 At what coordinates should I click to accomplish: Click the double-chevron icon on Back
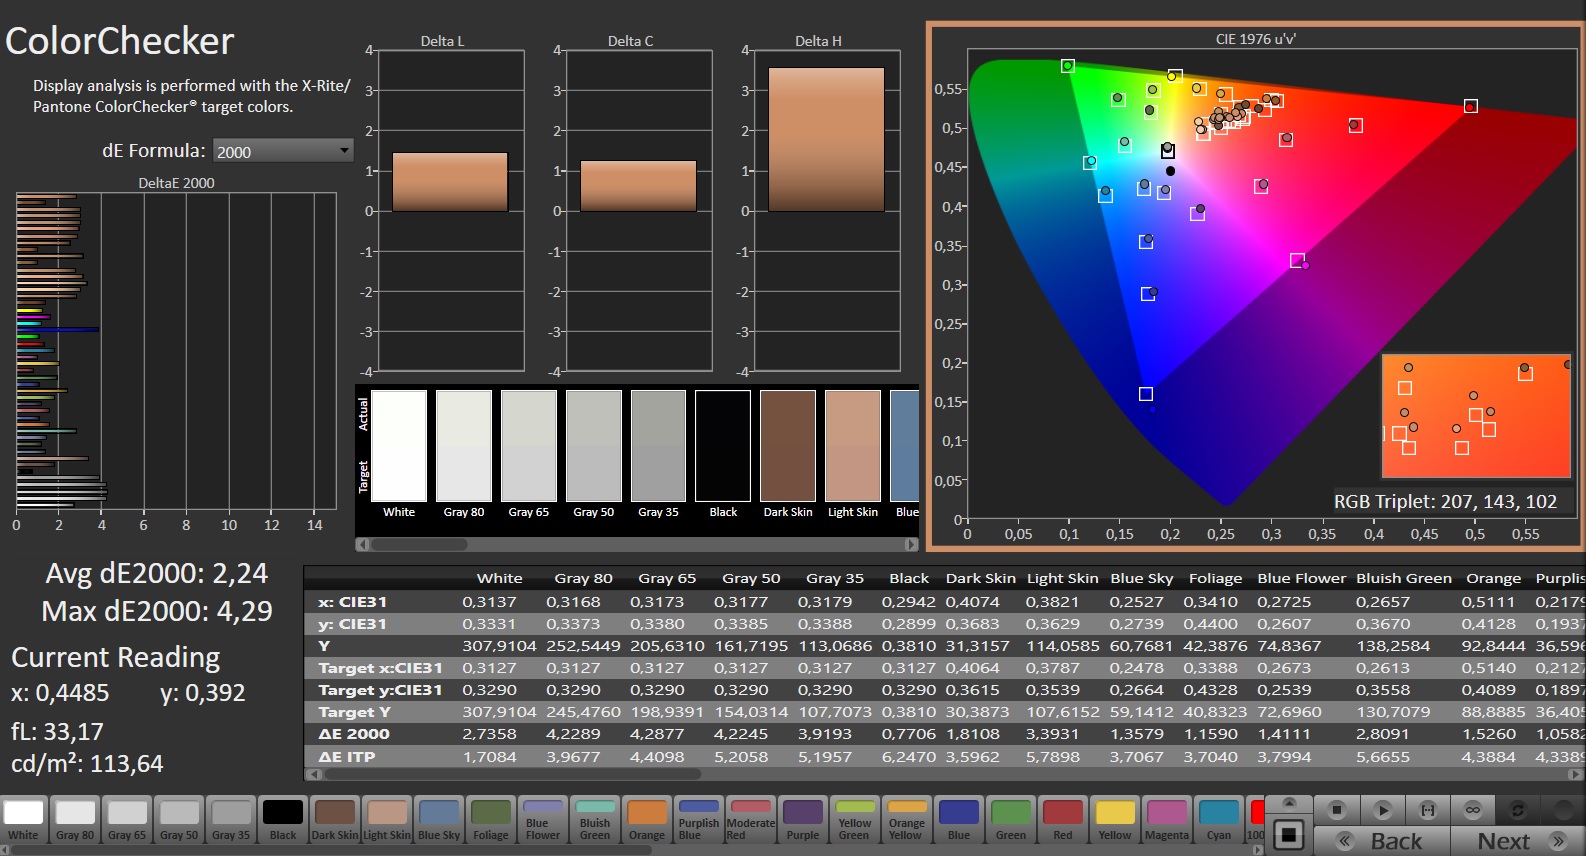pyautogui.click(x=1345, y=841)
